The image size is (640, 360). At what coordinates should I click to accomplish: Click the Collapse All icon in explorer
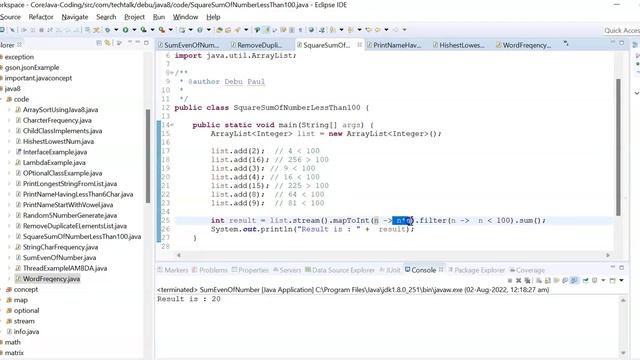point(98,43)
